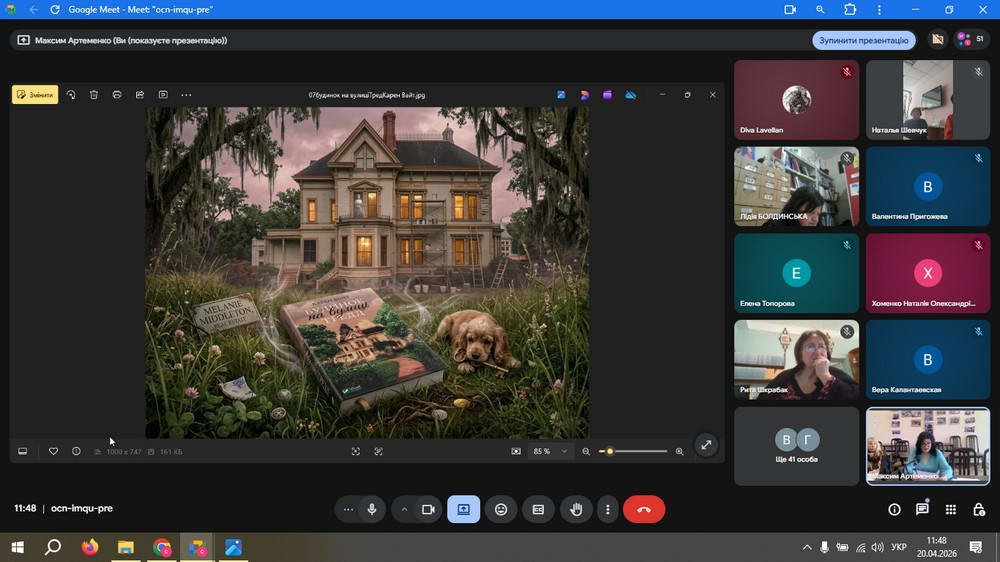
Task: Click the delete trash icon in Photos toolbar
Action: tap(94, 95)
